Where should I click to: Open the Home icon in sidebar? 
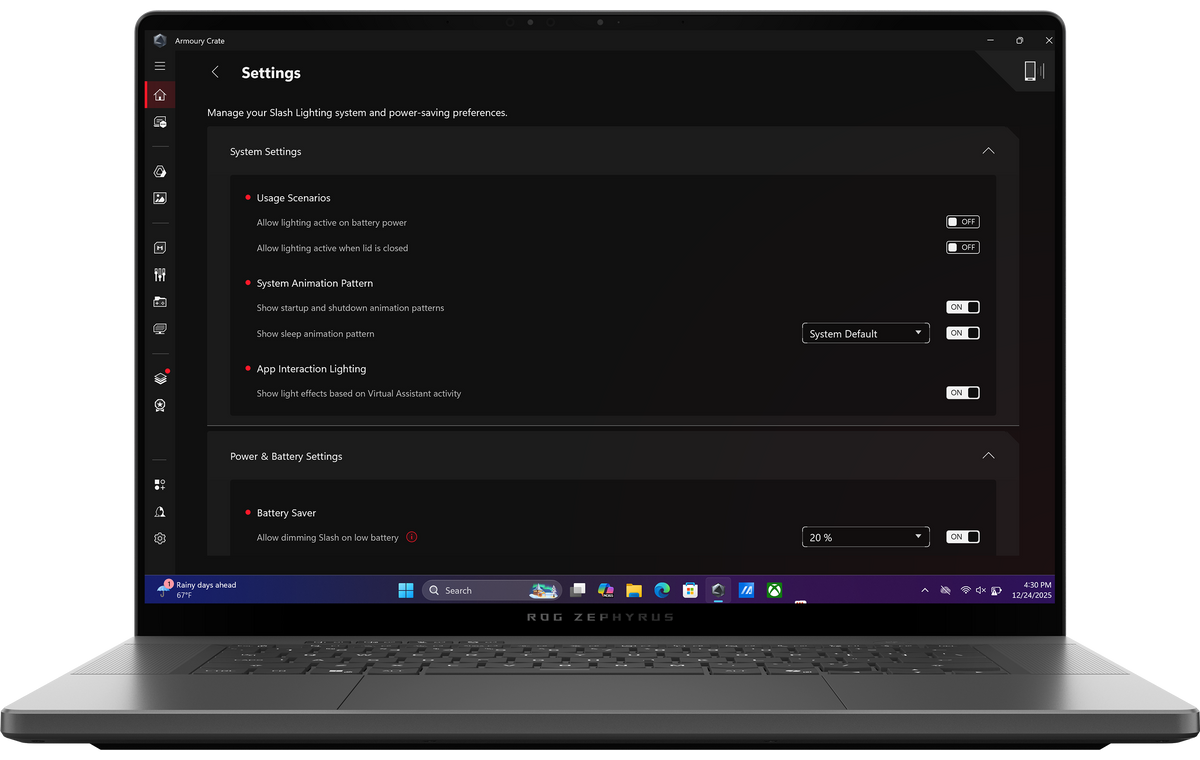click(x=160, y=95)
